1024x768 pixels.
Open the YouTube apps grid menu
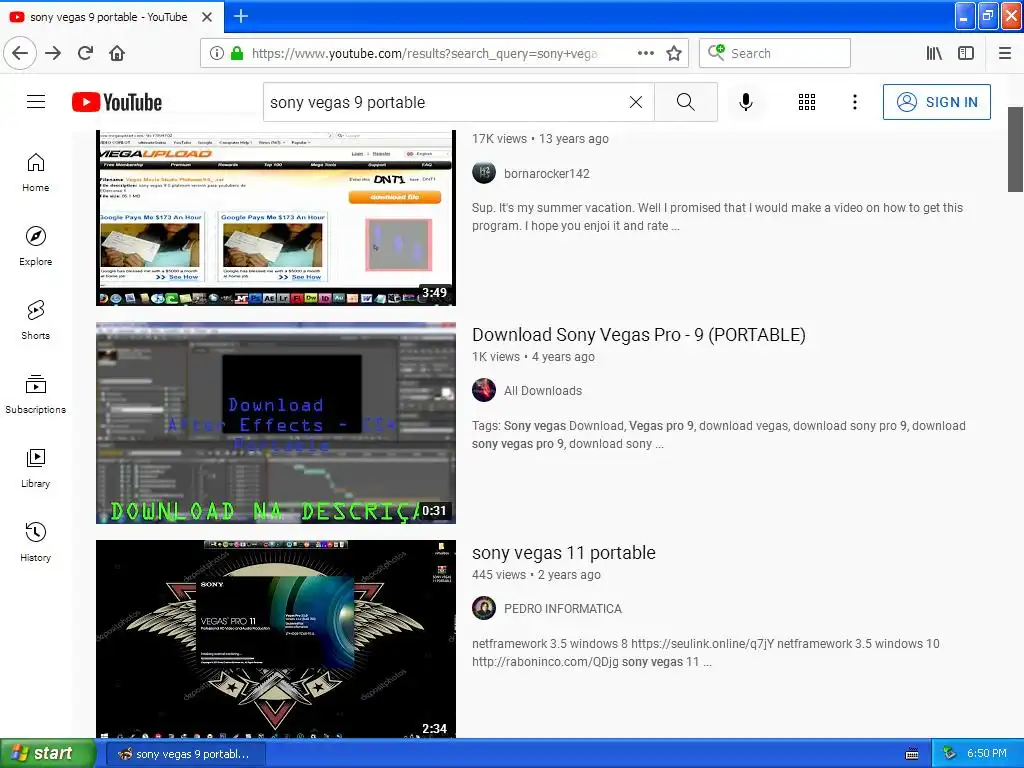coord(807,103)
